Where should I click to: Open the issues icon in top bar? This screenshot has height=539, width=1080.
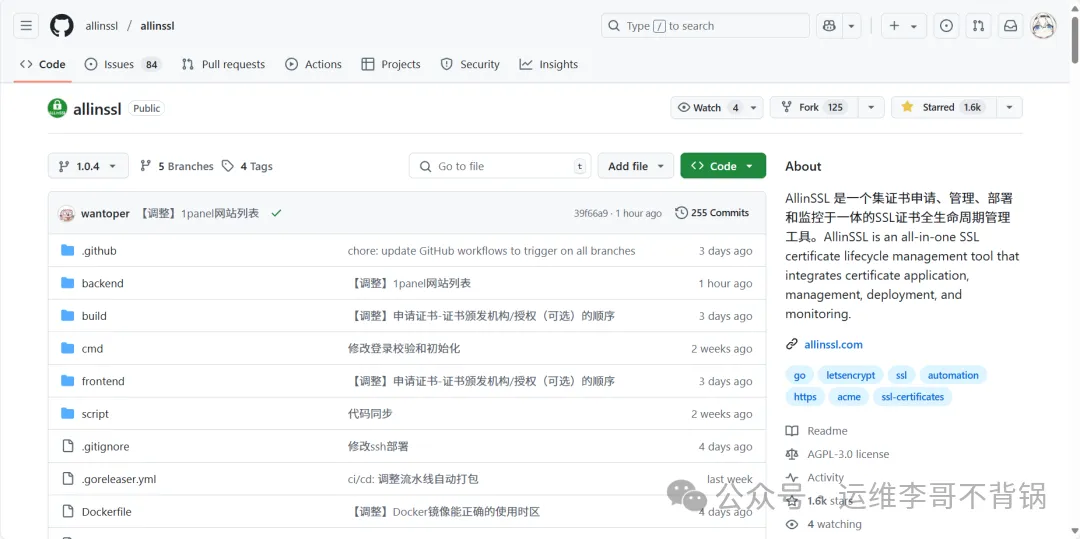[946, 26]
